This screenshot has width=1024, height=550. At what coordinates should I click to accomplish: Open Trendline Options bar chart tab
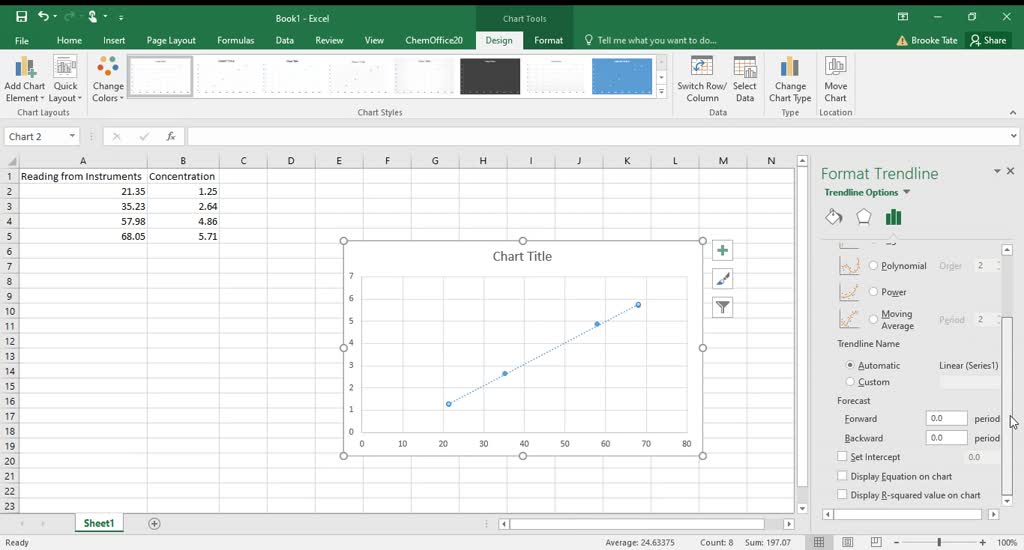point(893,217)
